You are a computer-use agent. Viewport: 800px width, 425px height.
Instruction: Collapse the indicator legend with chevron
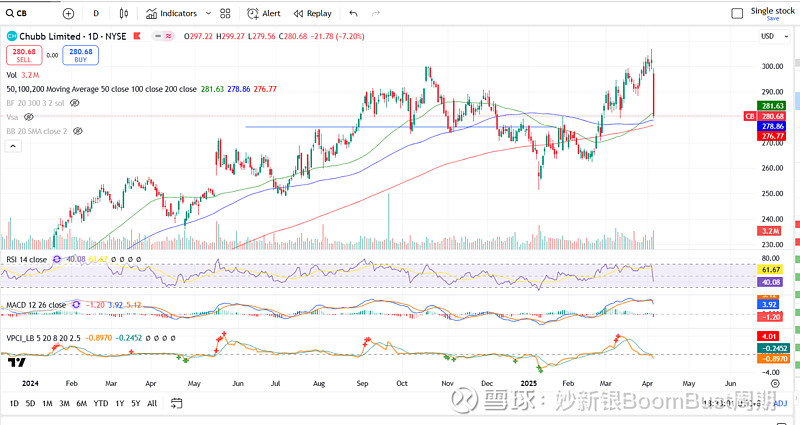click(x=13, y=146)
